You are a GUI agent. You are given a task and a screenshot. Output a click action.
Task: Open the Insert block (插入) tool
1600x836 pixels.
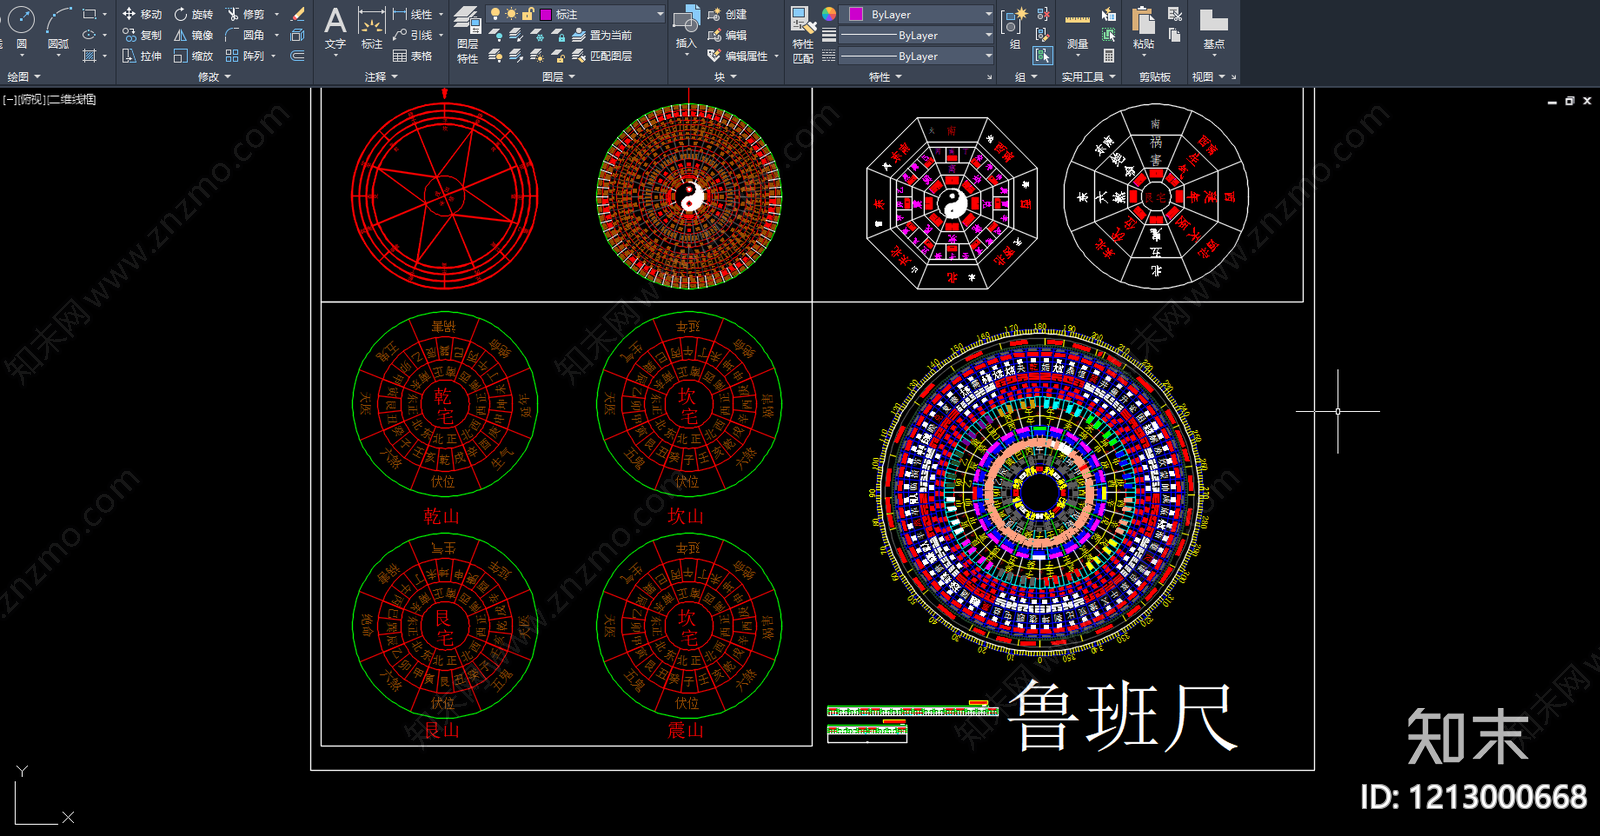[686, 28]
